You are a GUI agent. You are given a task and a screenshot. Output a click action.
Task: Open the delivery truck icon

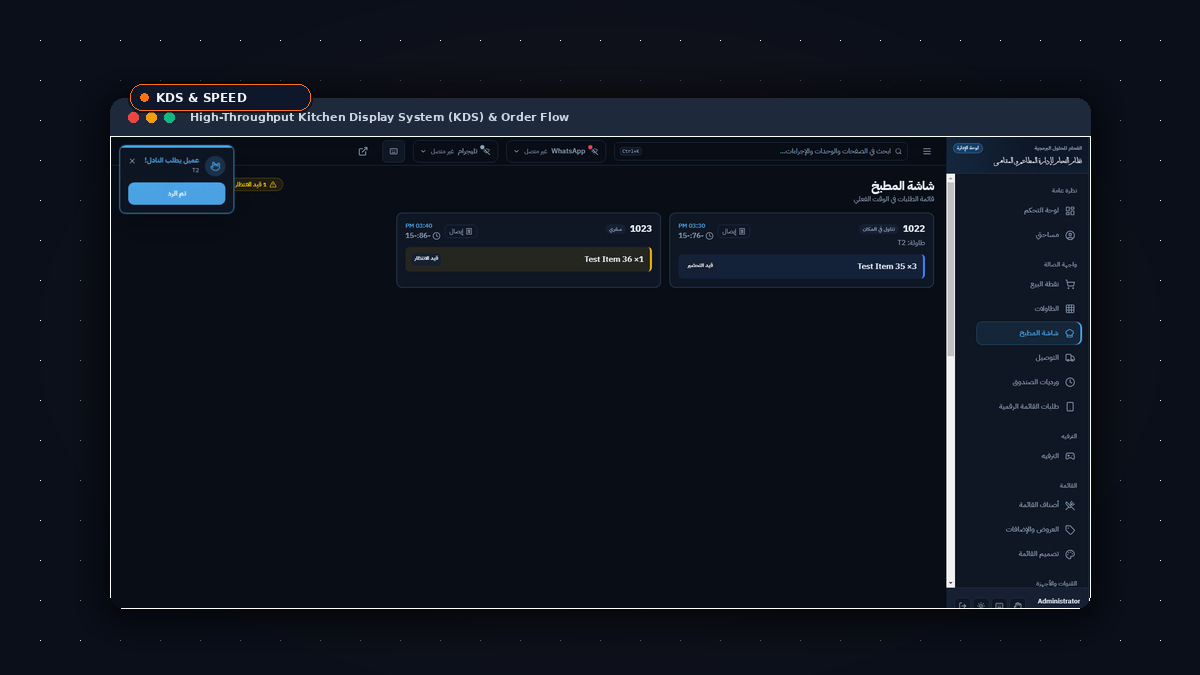[x=1070, y=357]
